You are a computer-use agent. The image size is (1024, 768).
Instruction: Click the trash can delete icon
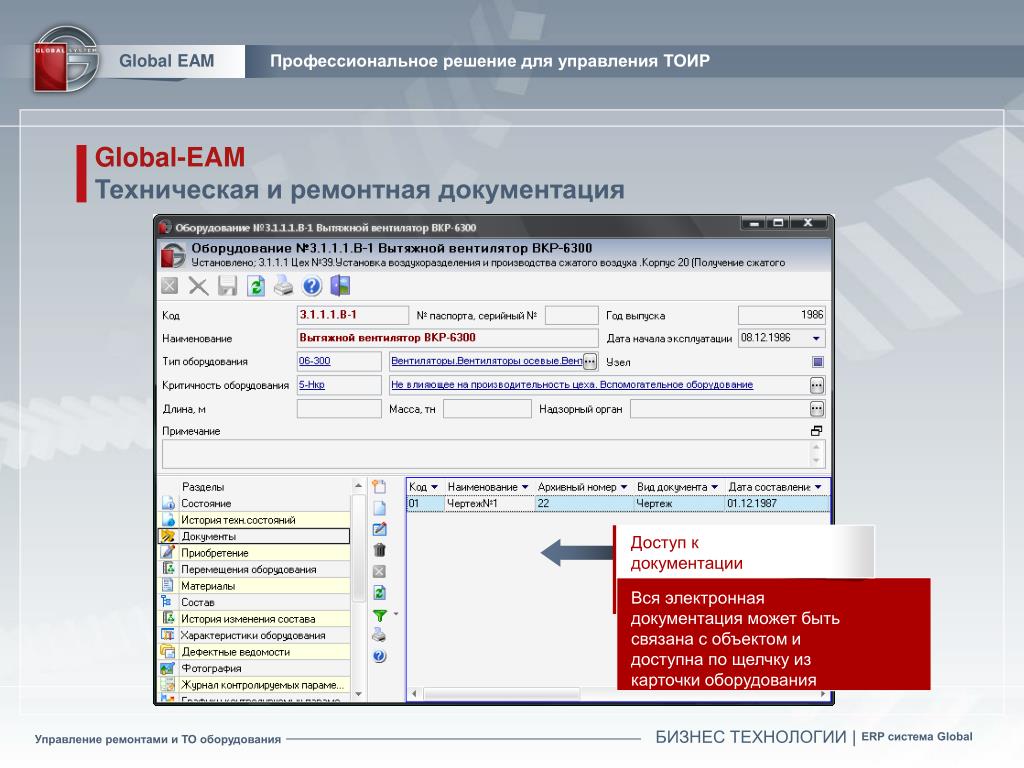(x=379, y=550)
